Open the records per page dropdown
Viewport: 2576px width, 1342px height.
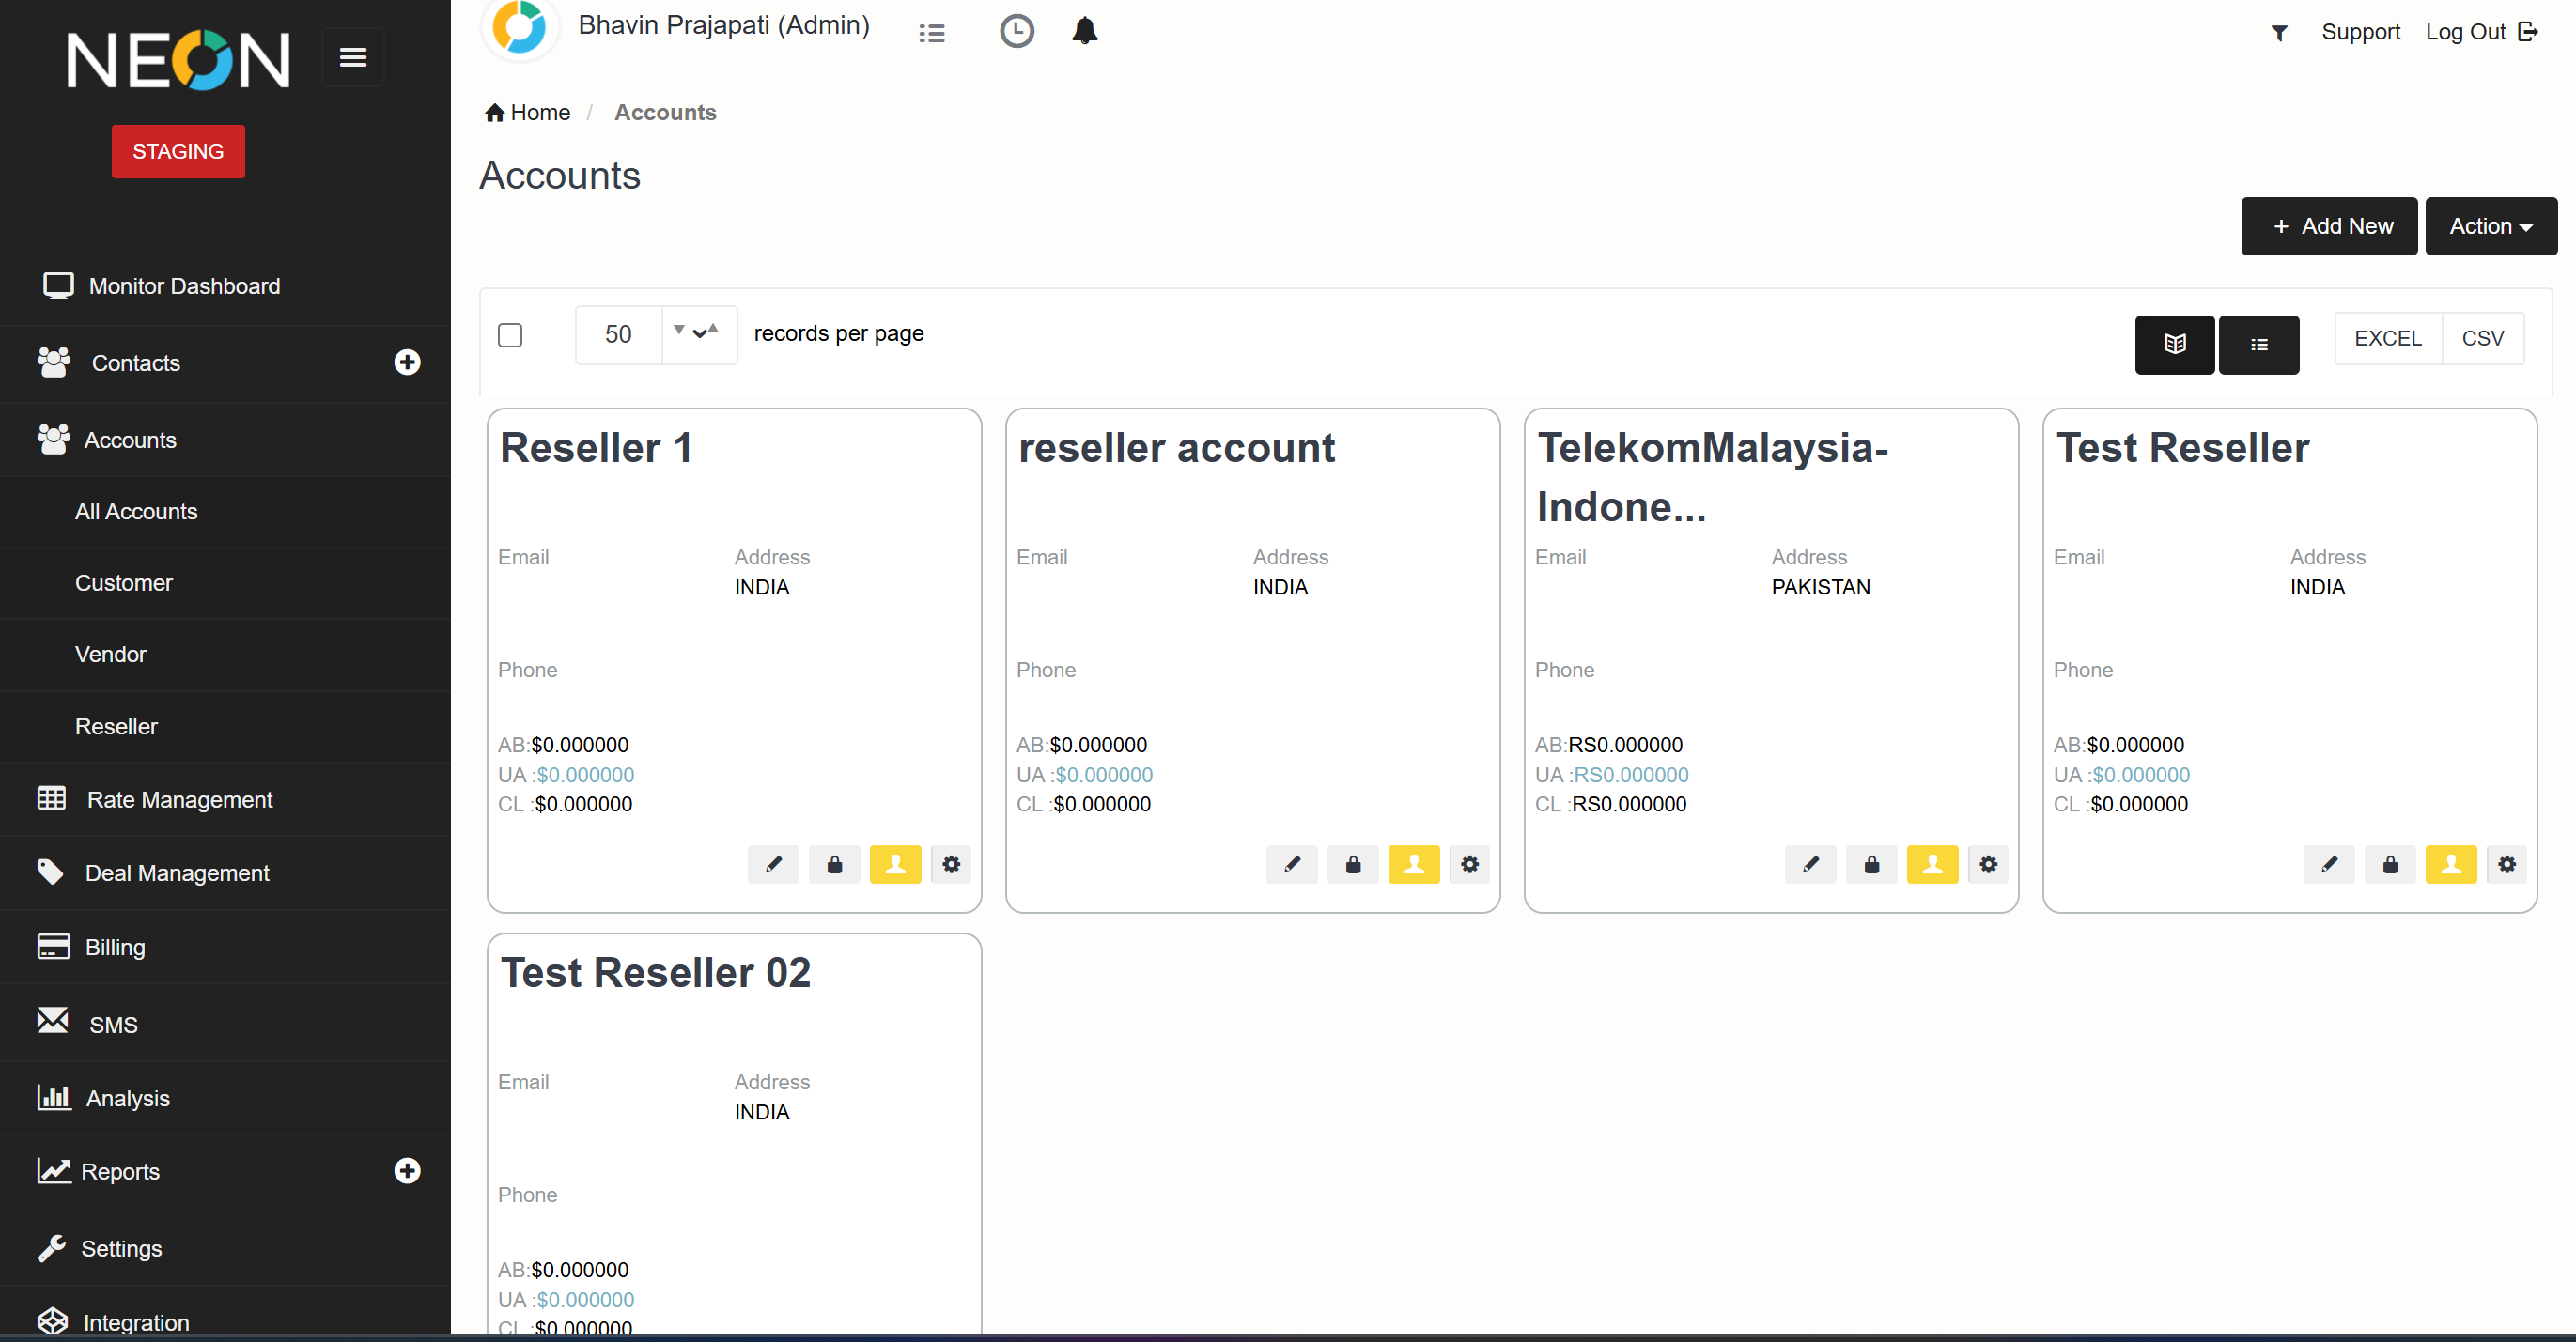click(699, 334)
